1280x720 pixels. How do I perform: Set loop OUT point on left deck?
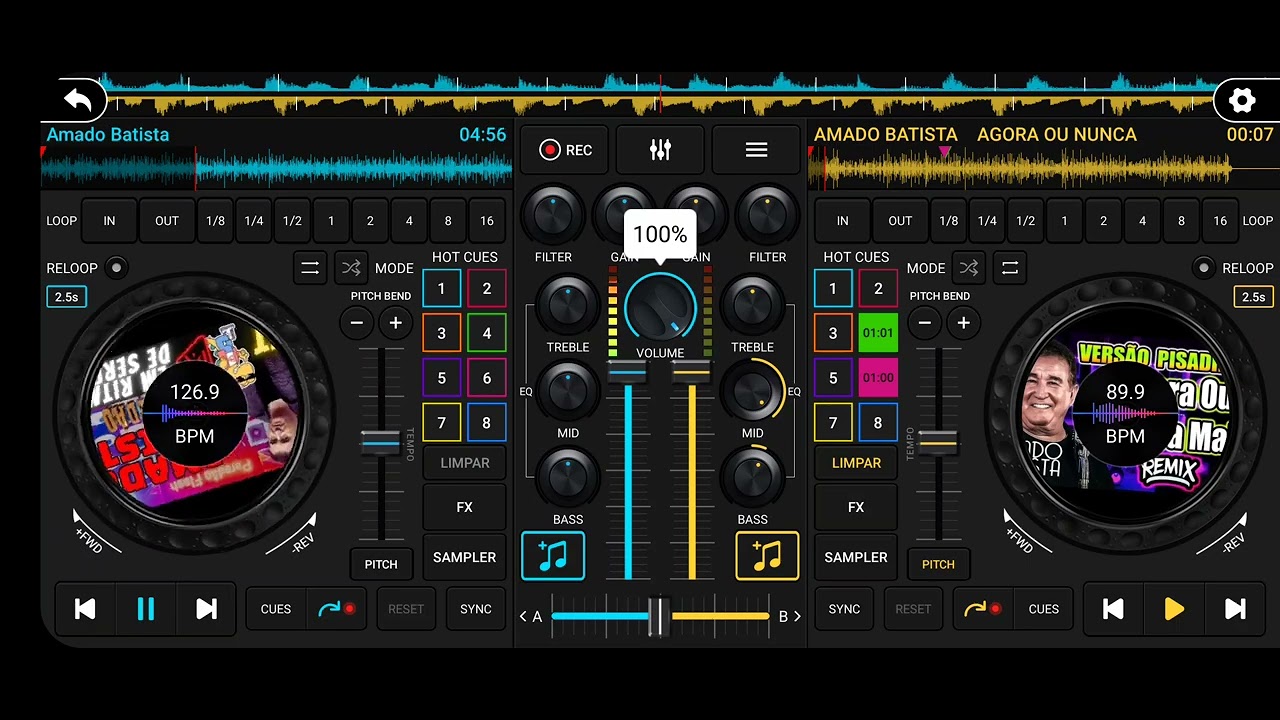(167, 221)
